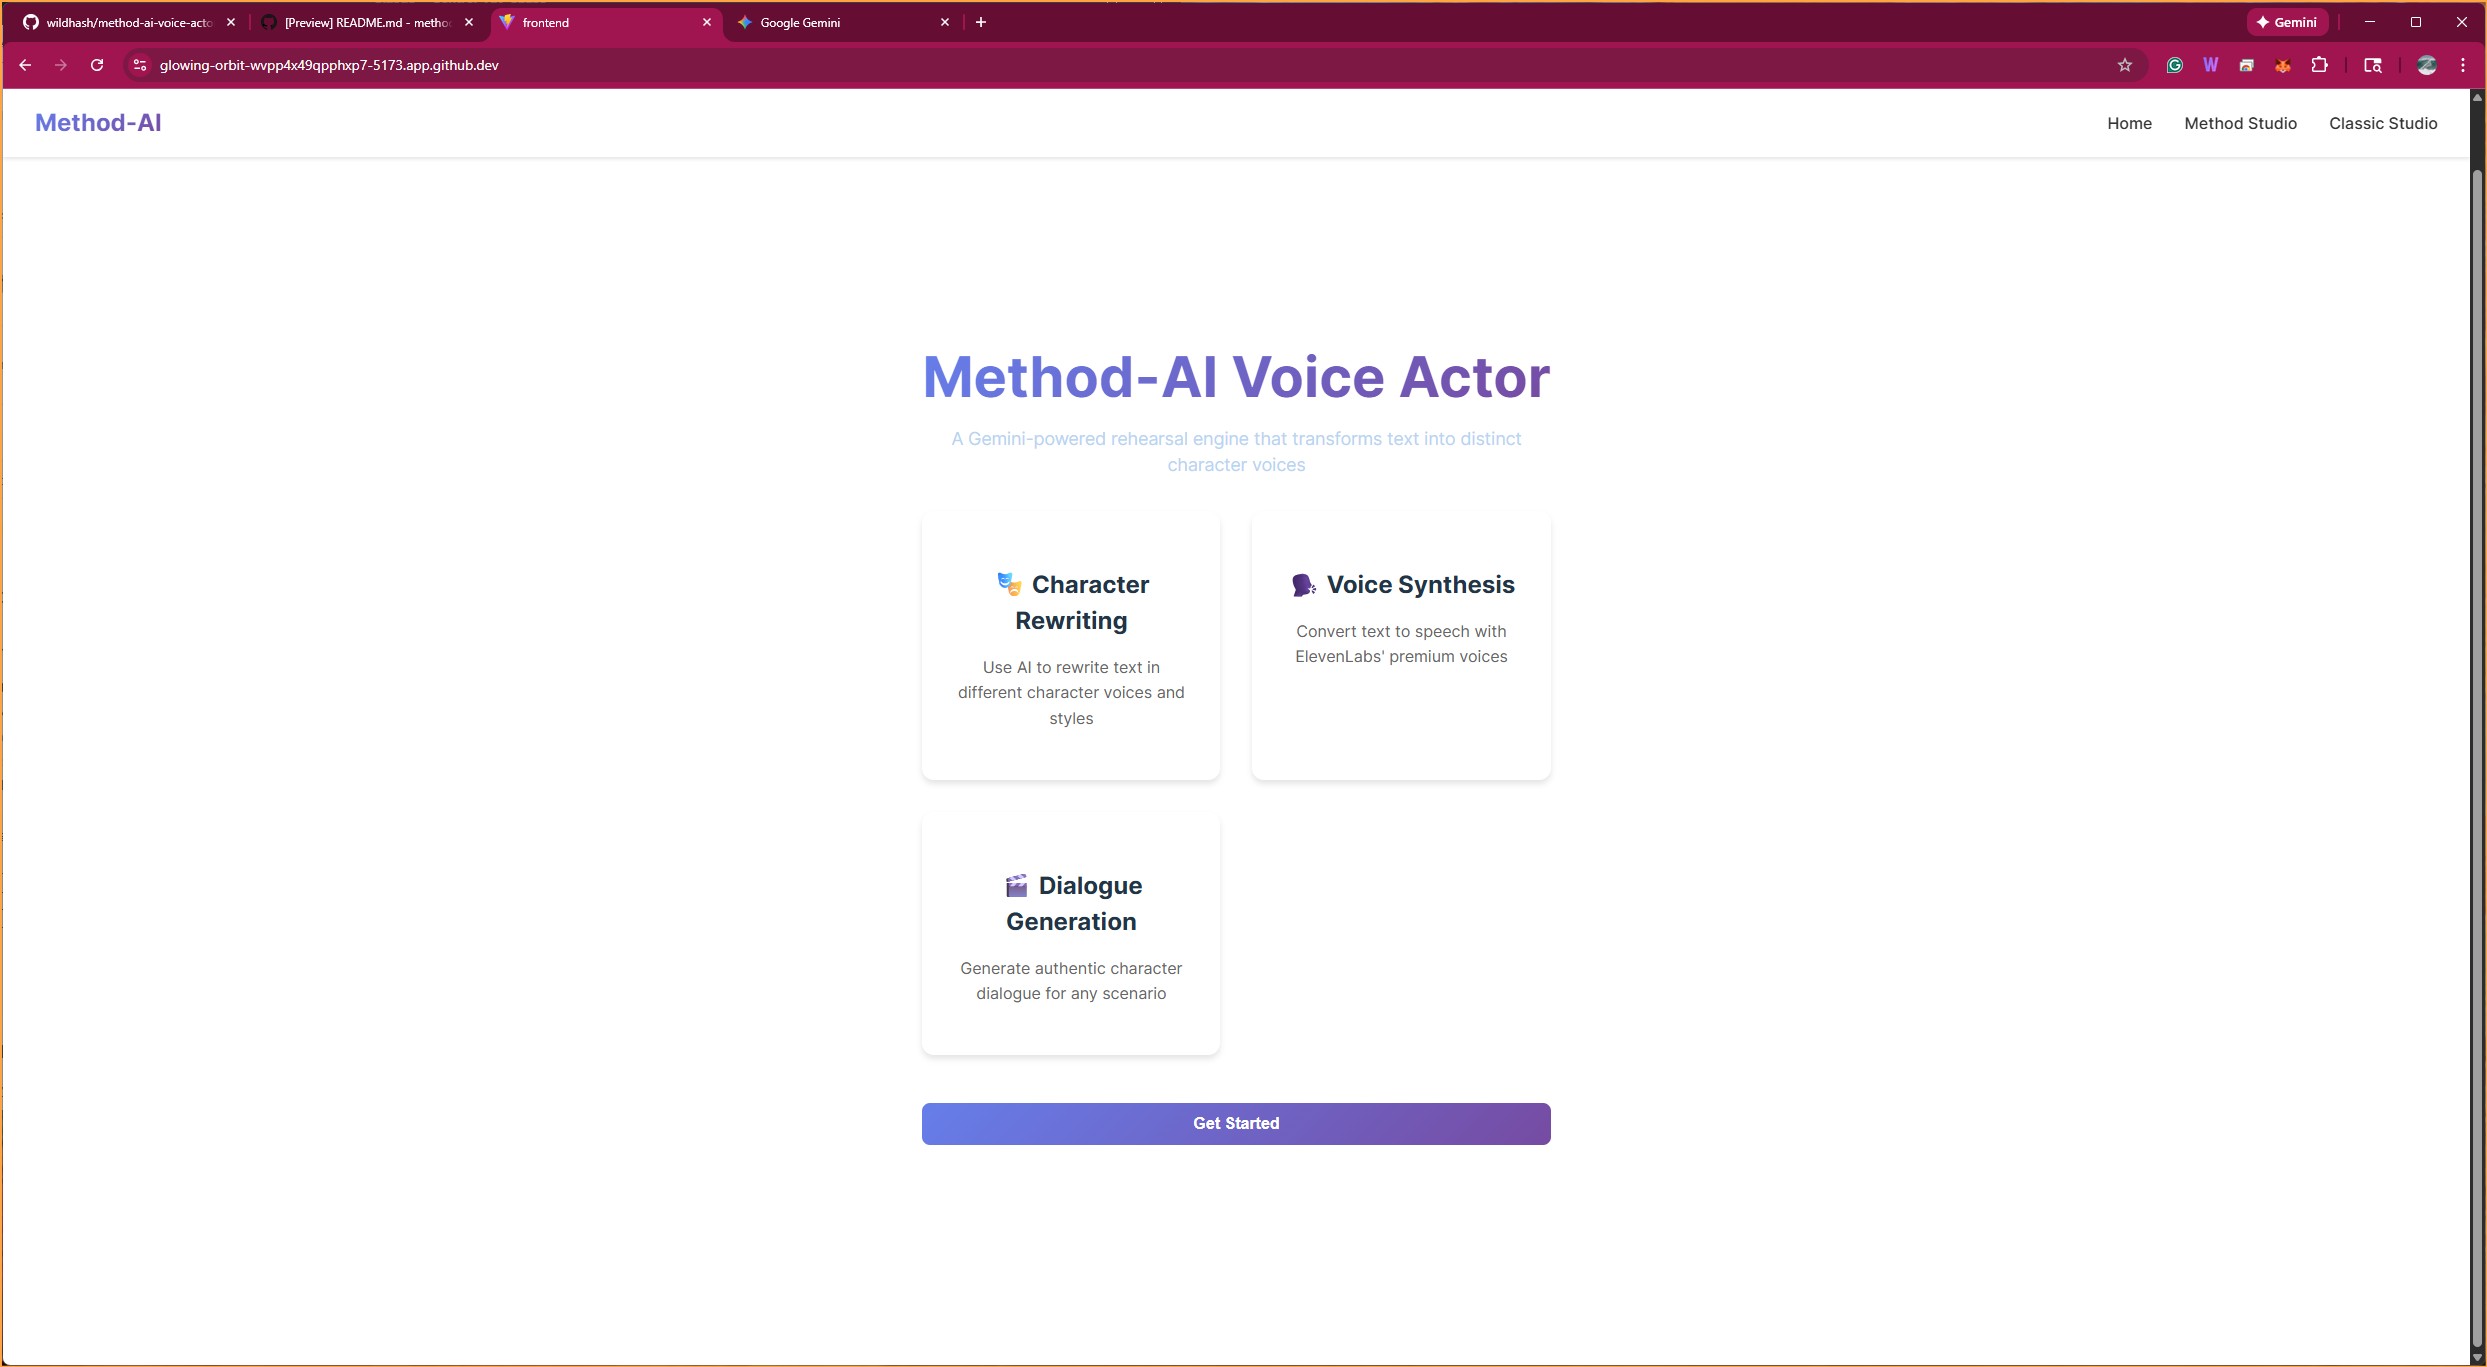Image resolution: width=2487 pixels, height=1367 pixels.
Task: Open Method Studio nav link
Action: coord(2240,123)
